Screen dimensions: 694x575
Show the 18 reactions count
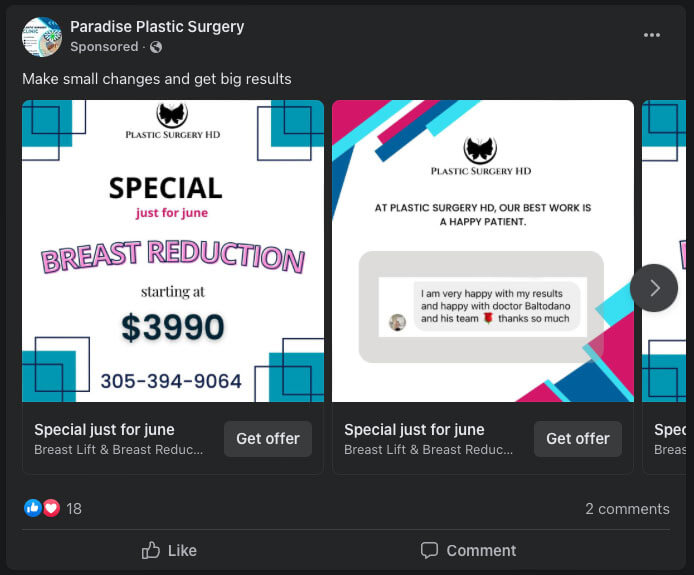click(74, 509)
